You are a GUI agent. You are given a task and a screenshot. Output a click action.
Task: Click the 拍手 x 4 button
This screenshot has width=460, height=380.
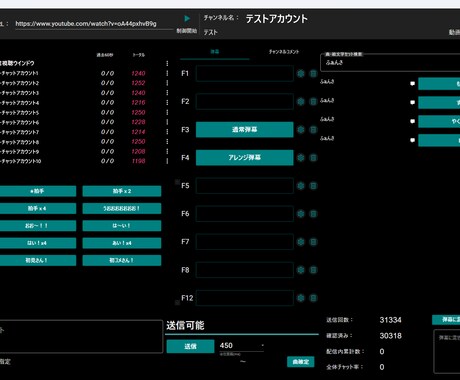(x=37, y=208)
